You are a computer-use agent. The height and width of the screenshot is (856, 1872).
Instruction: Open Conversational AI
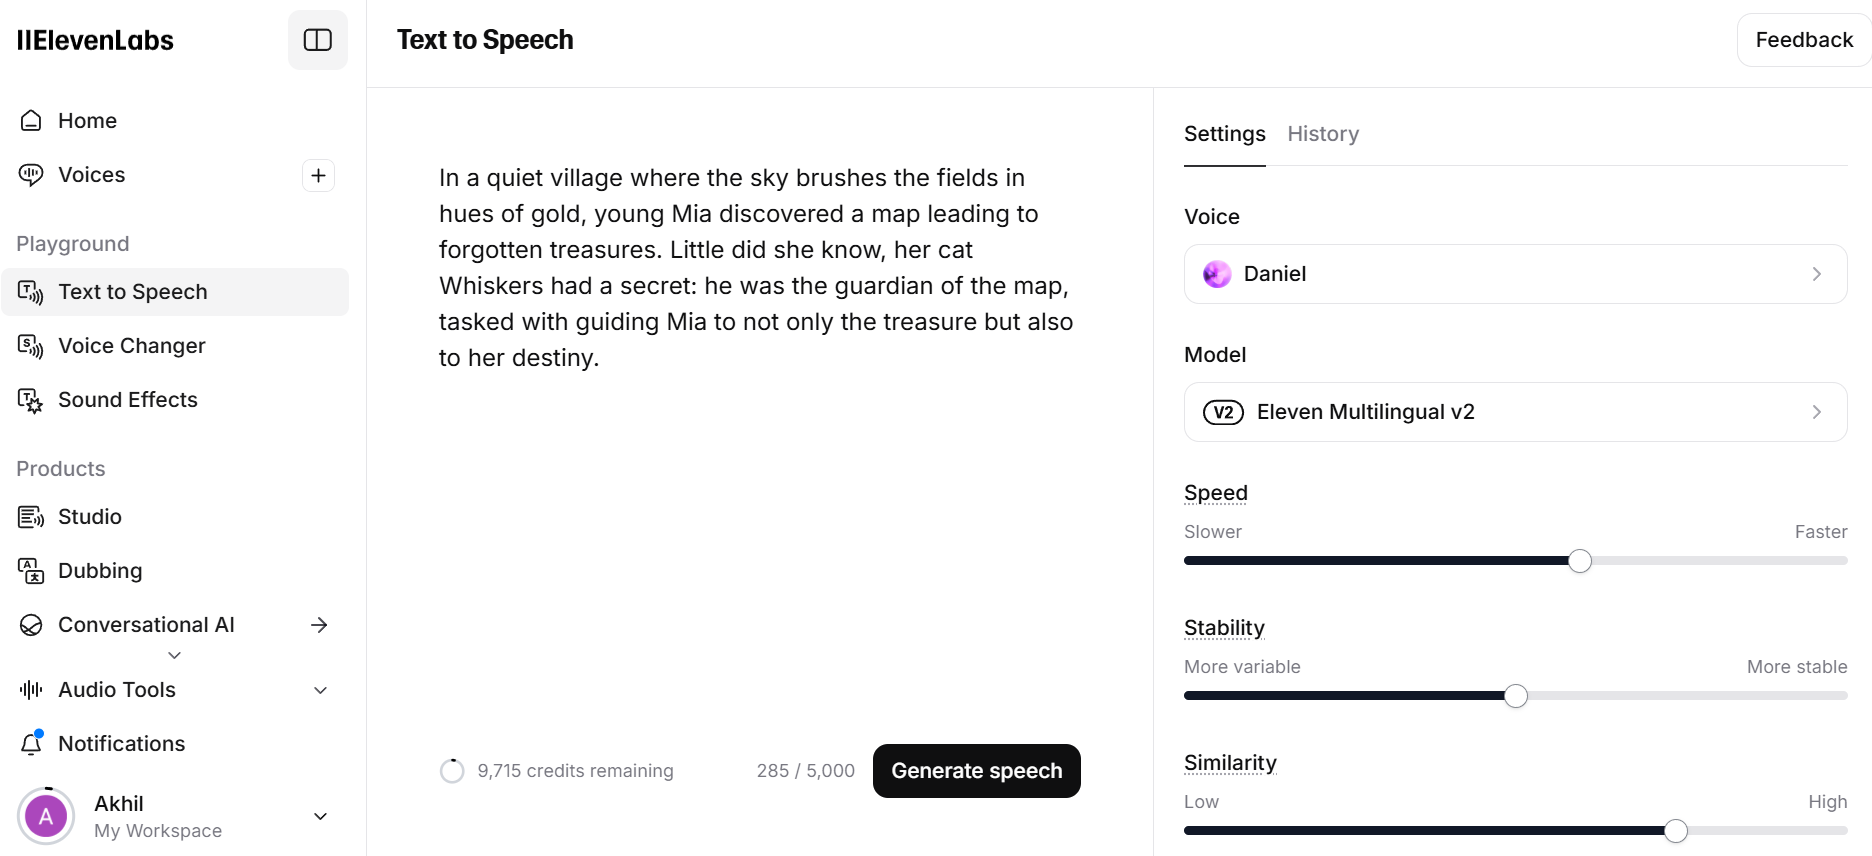[146, 624]
